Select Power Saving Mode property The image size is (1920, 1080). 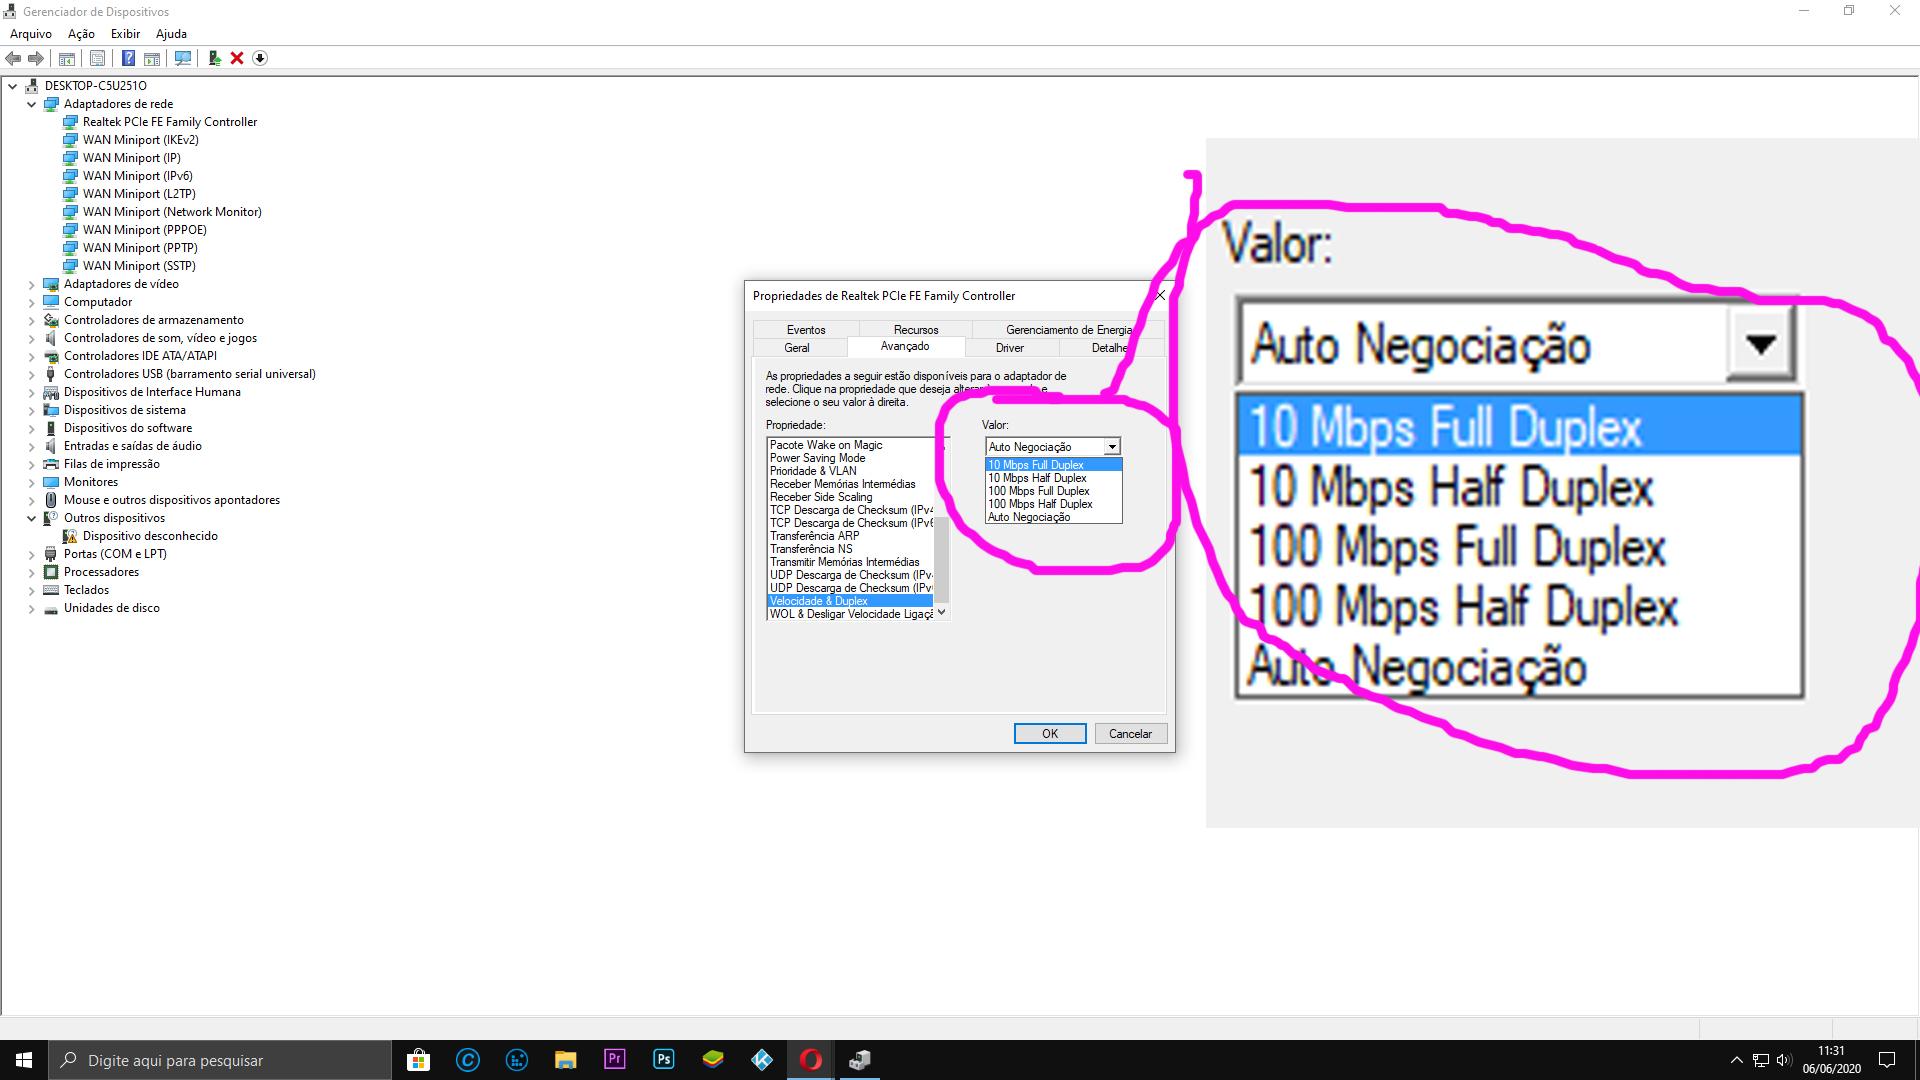click(x=850, y=458)
